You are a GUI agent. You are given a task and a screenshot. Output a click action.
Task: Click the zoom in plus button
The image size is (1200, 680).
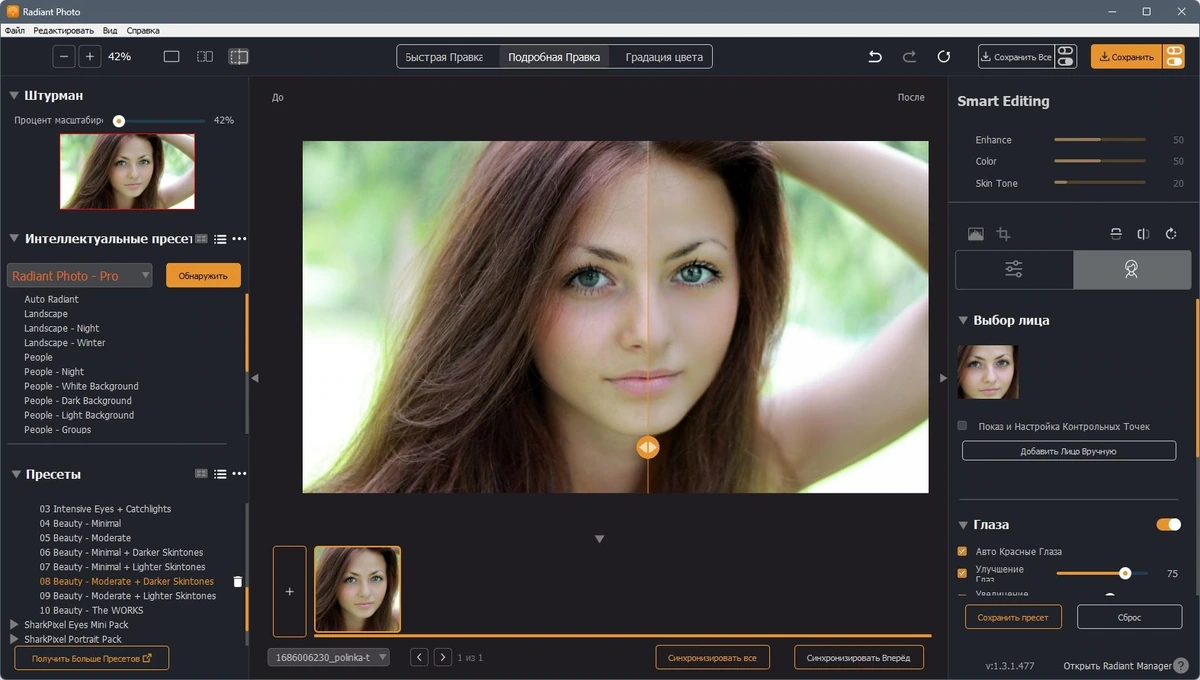(x=90, y=57)
